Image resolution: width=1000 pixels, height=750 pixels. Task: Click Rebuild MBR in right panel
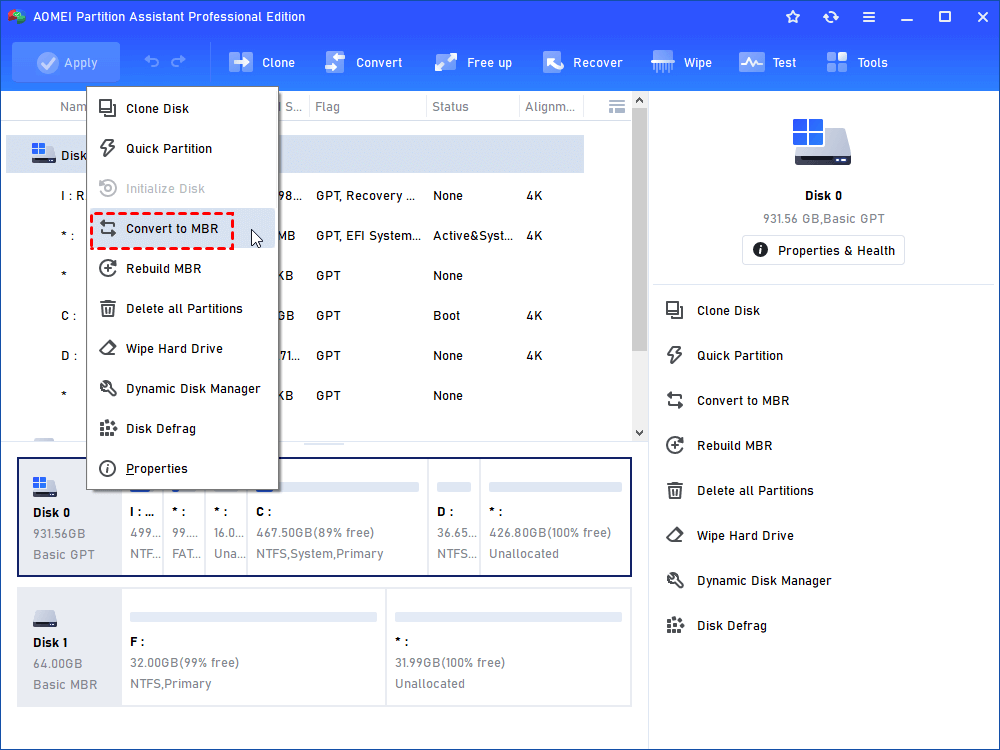pos(734,446)
